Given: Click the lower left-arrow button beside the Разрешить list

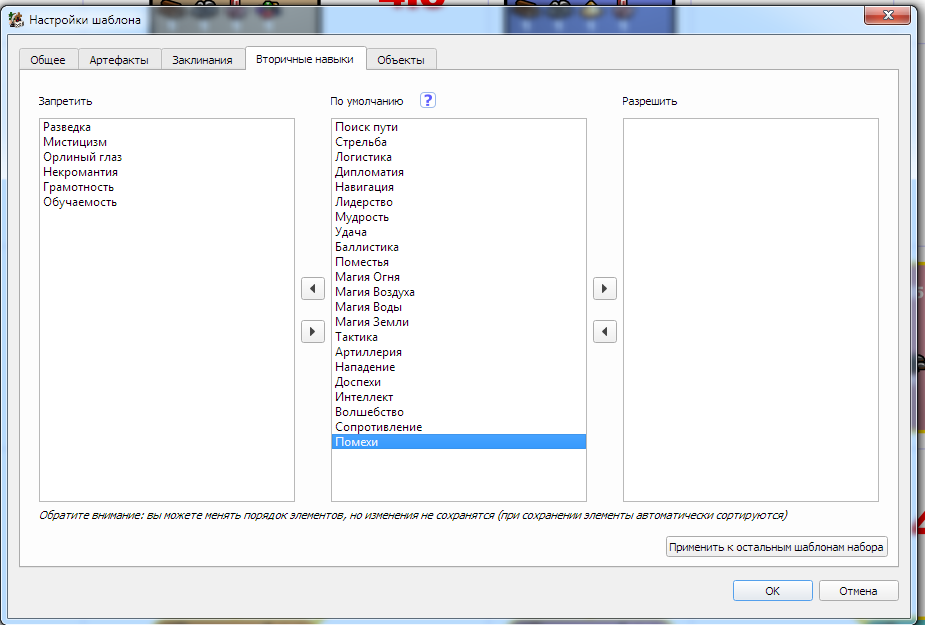Looking at the screenshot, I should point(604,331).
